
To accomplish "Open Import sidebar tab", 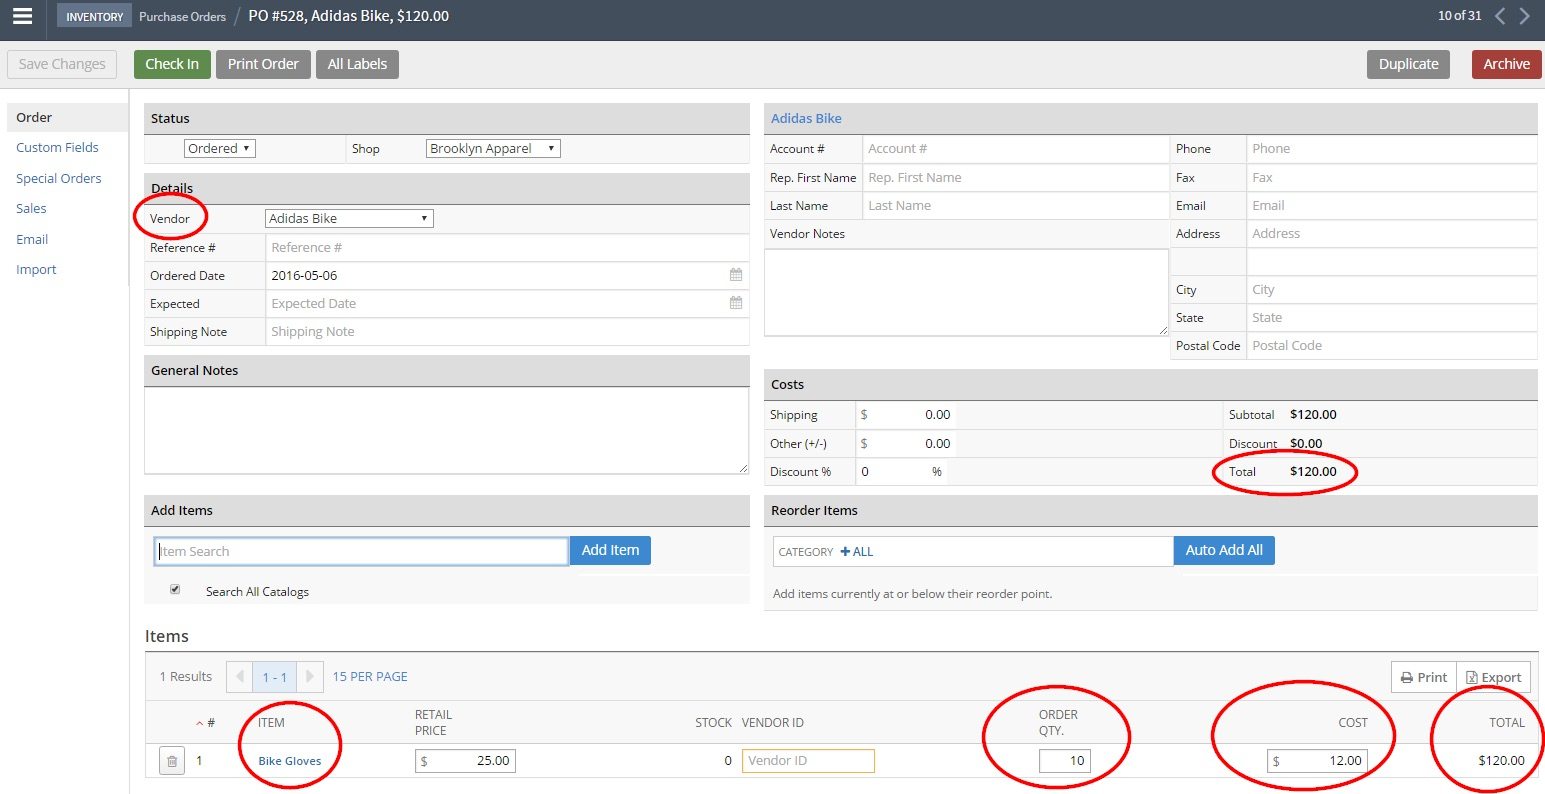I will 36,269.
